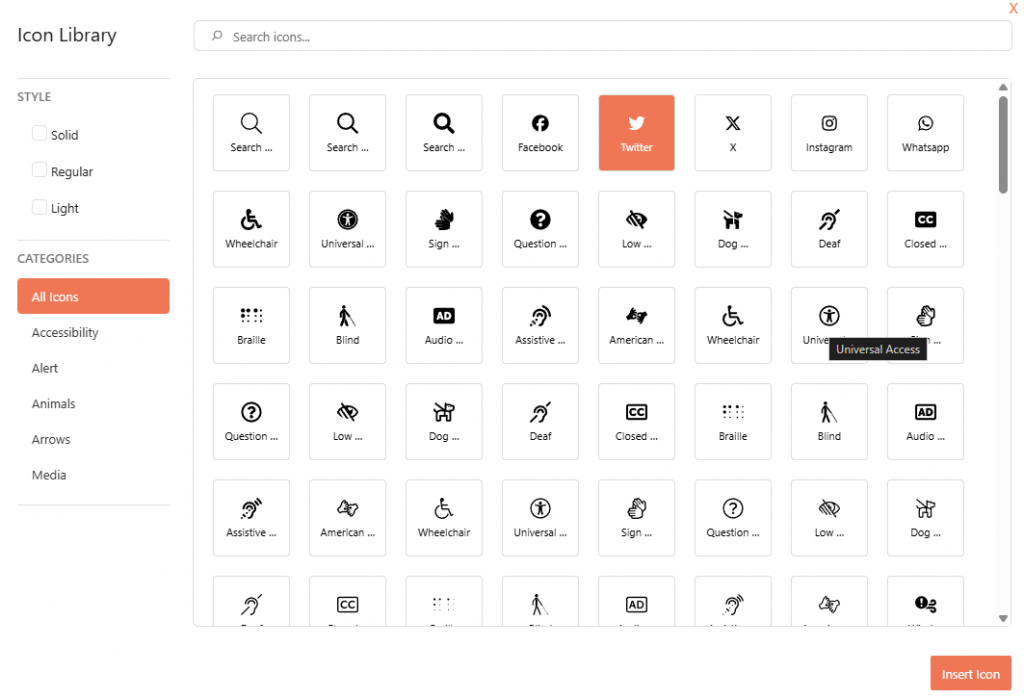The height and width of the screenshot is (698, 1024).
Task: Select the Whatsapp icon tile
Action: 925,133
